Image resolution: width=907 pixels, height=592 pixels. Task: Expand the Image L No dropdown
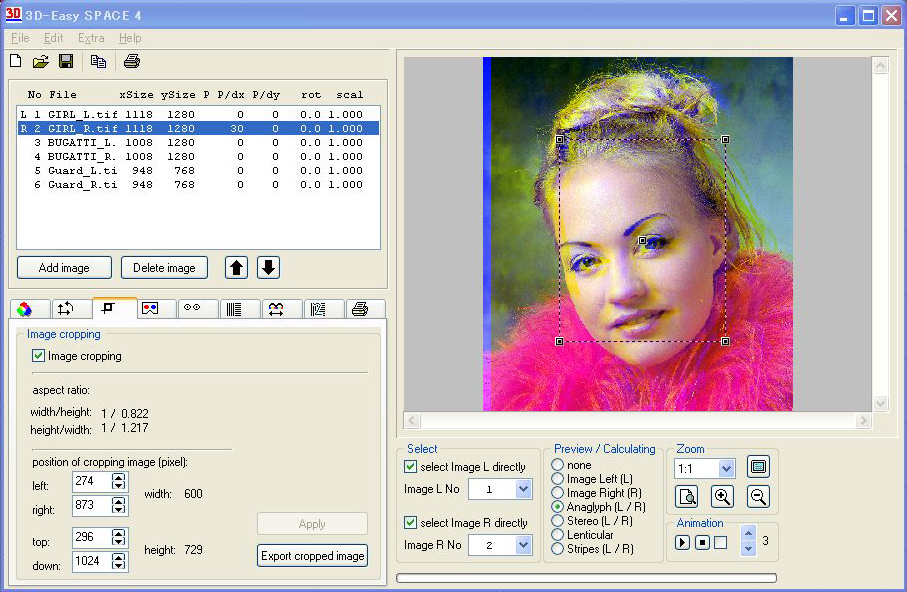click(x=524, y=490)
